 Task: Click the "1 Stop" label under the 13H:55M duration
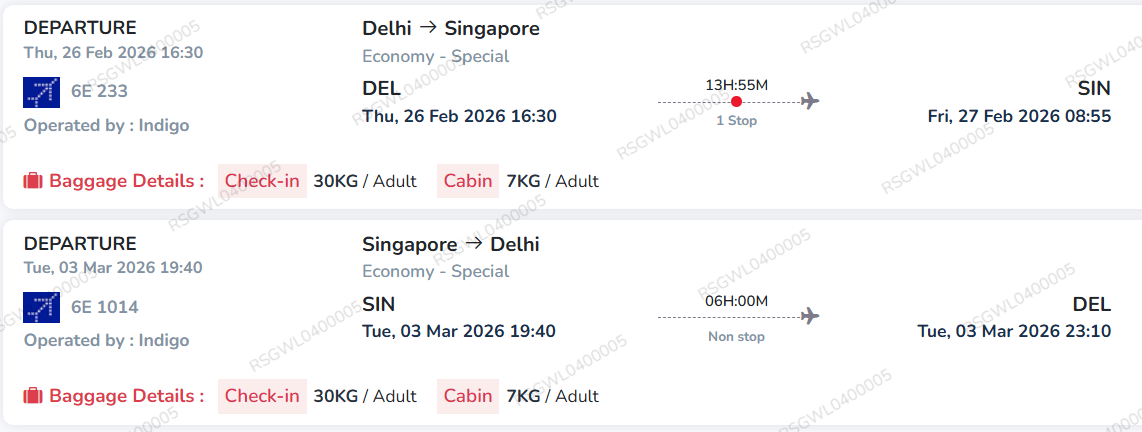737,121
